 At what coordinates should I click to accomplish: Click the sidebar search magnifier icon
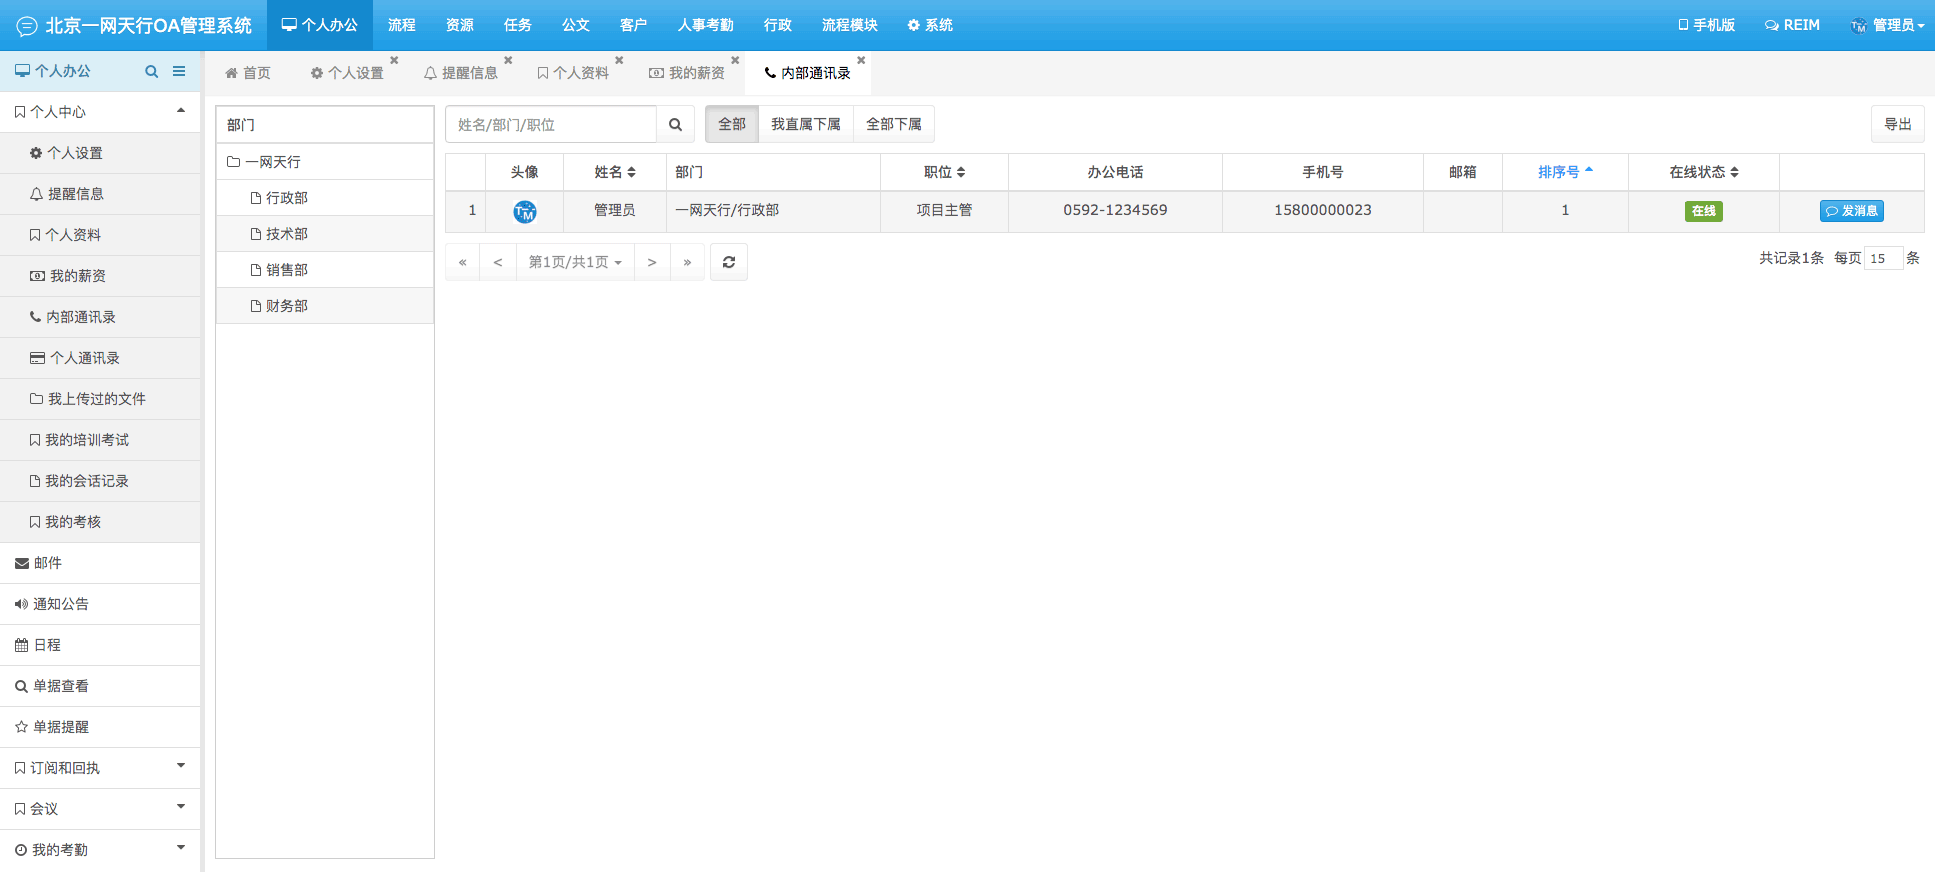pyautogui.click(x=152, y=72)
